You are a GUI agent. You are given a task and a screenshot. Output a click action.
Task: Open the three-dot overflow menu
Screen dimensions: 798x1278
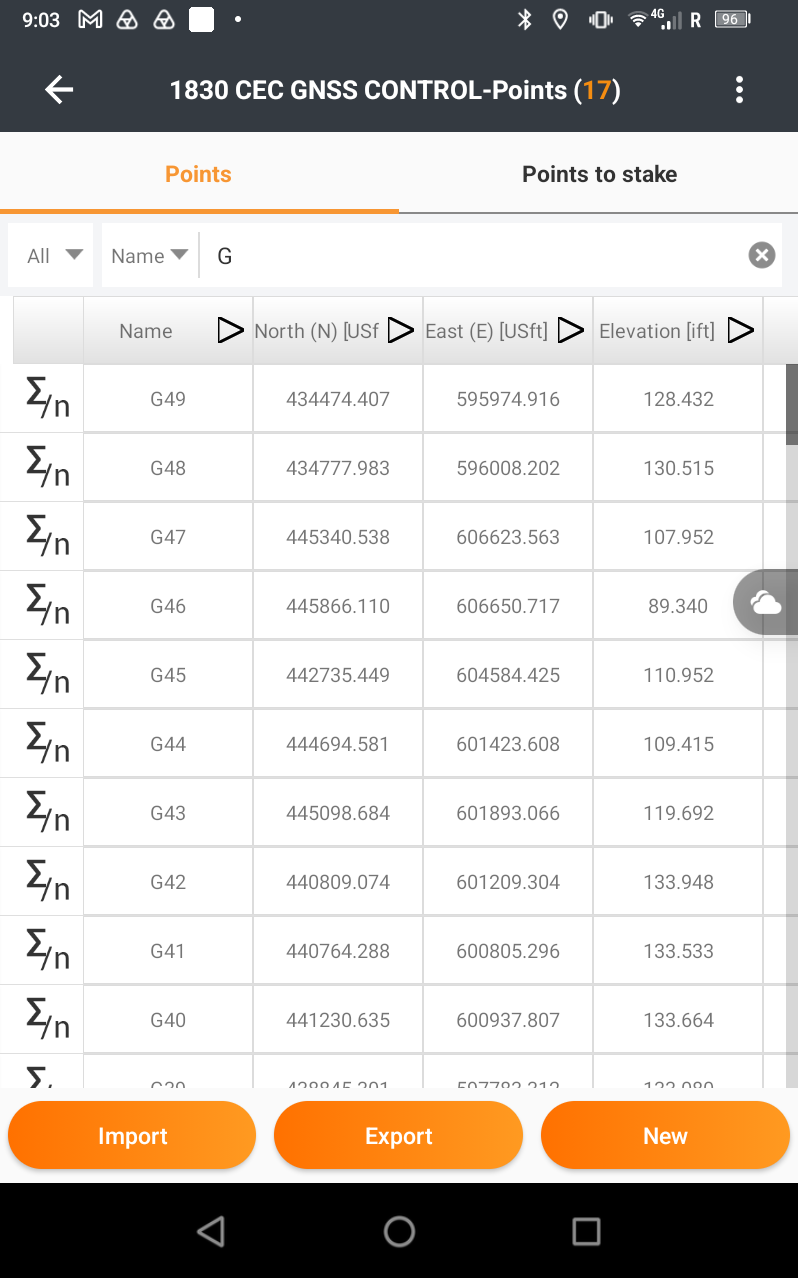tap(739, 90)
